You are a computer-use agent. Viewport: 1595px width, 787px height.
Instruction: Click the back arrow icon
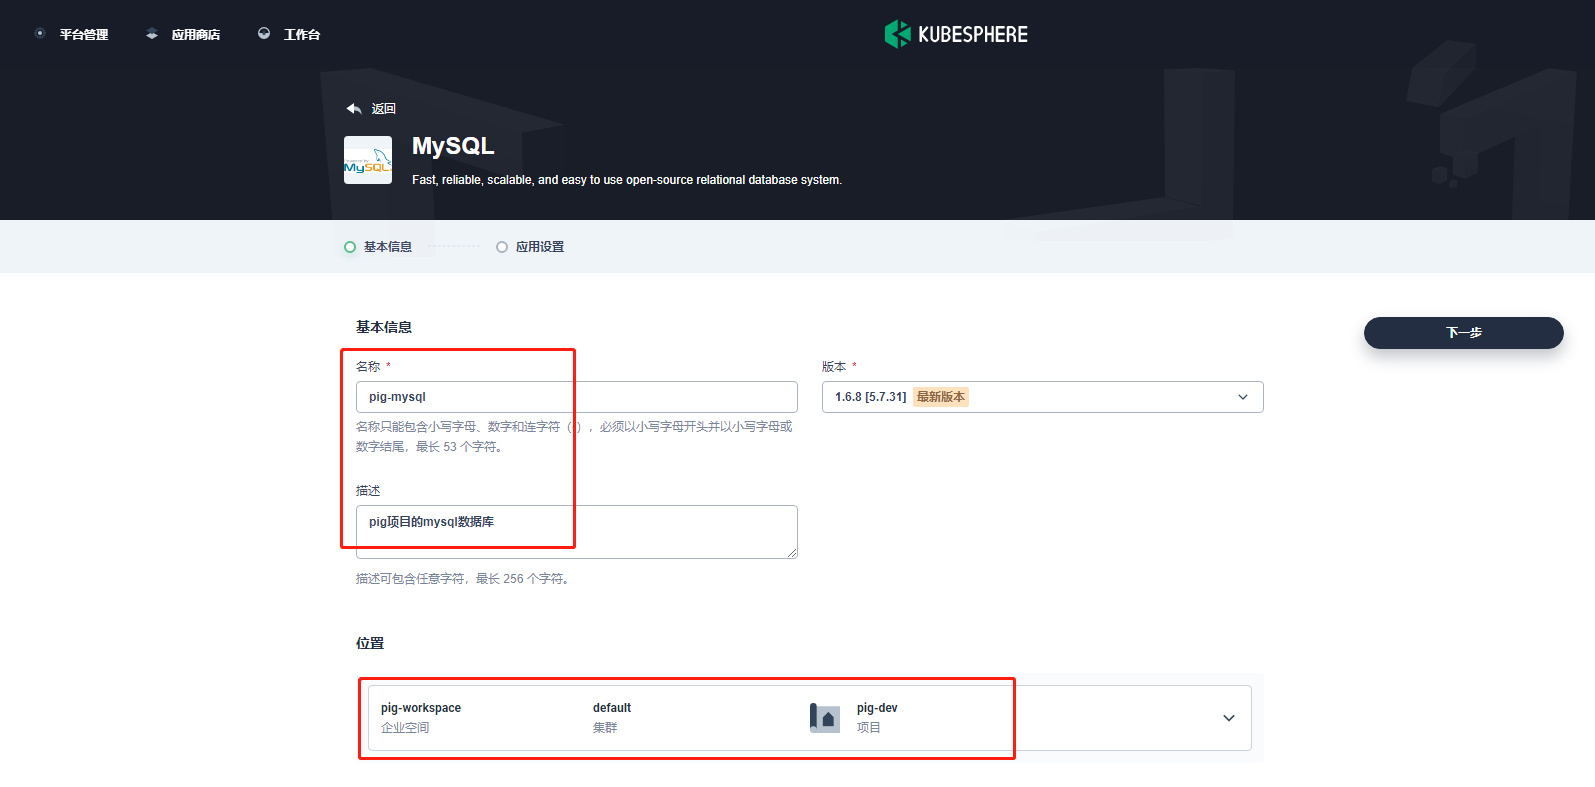click(354, 108)
